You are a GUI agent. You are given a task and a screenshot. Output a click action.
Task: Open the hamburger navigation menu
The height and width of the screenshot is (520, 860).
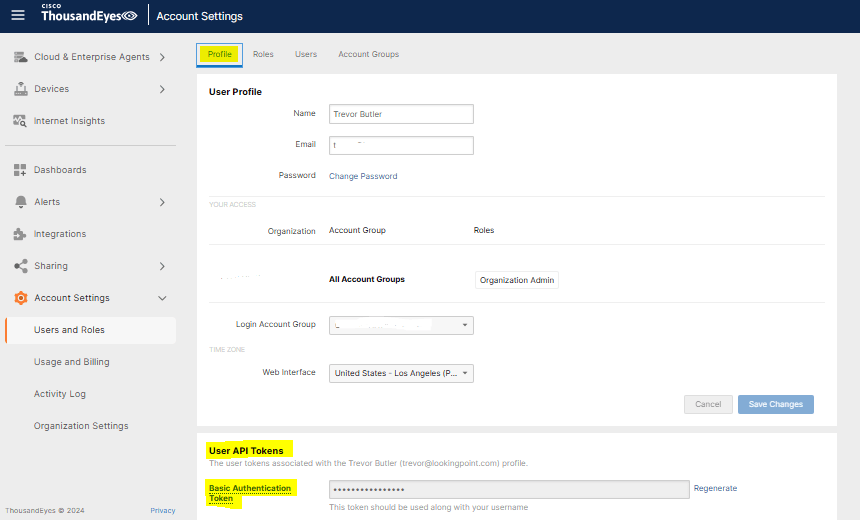(x=17, y=15)
